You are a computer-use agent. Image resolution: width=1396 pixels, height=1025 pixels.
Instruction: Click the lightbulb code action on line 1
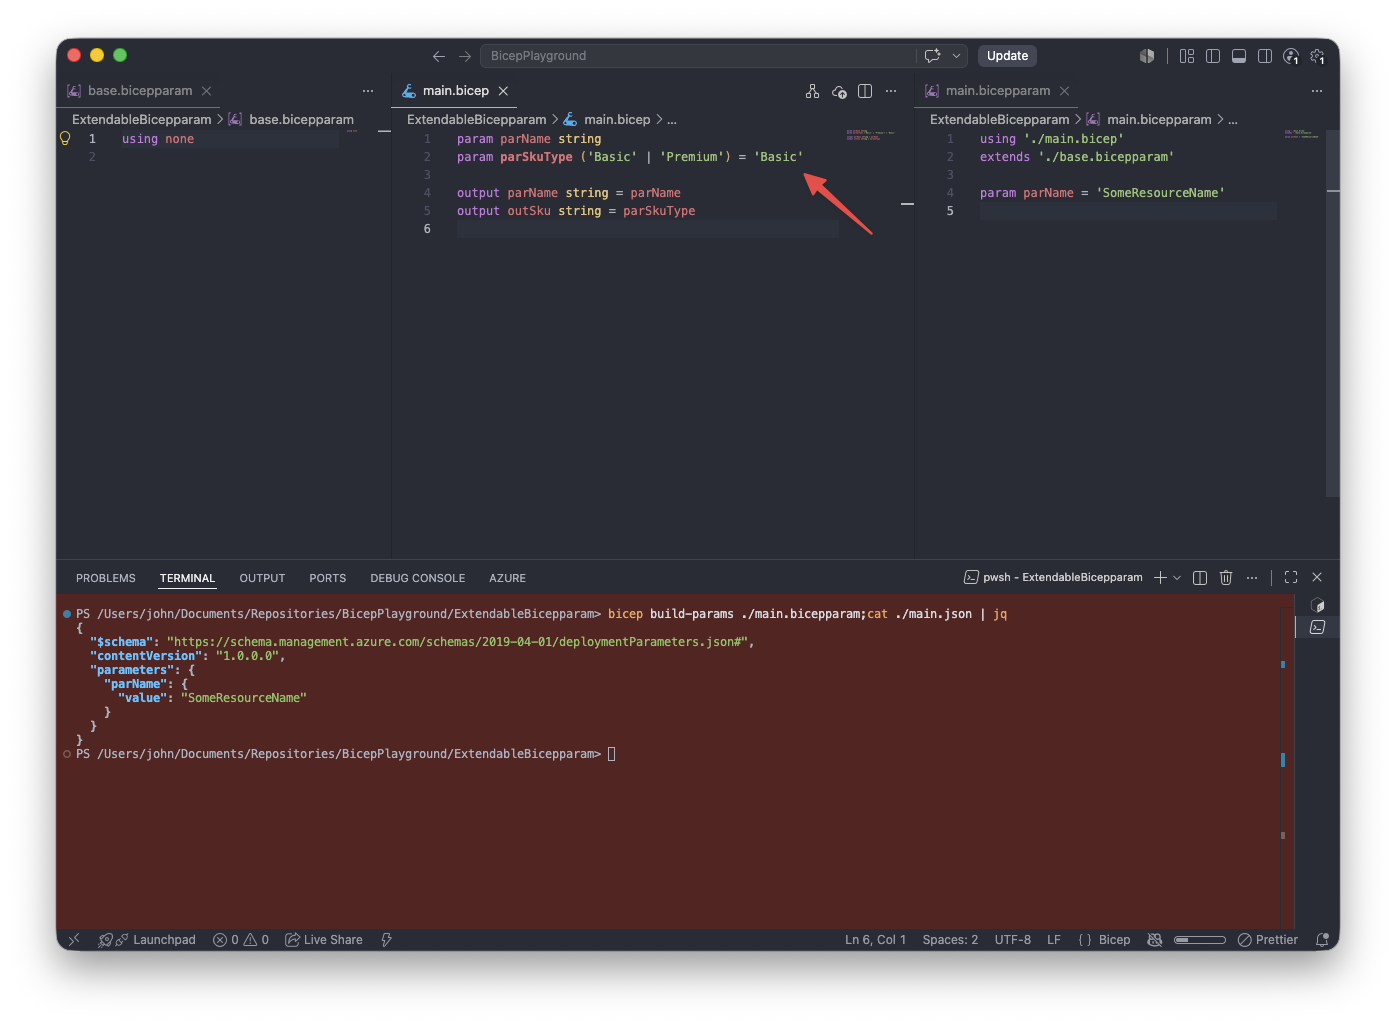65,139
